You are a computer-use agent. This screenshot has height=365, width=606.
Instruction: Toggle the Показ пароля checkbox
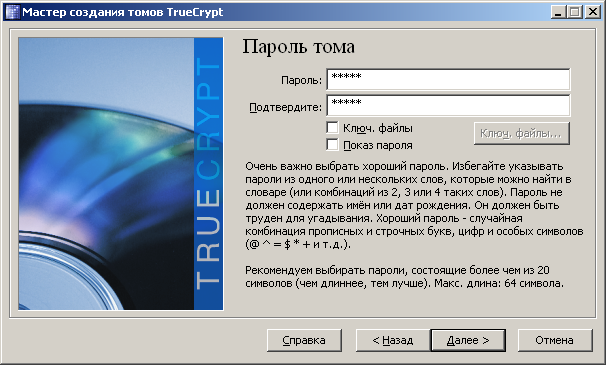332,145
